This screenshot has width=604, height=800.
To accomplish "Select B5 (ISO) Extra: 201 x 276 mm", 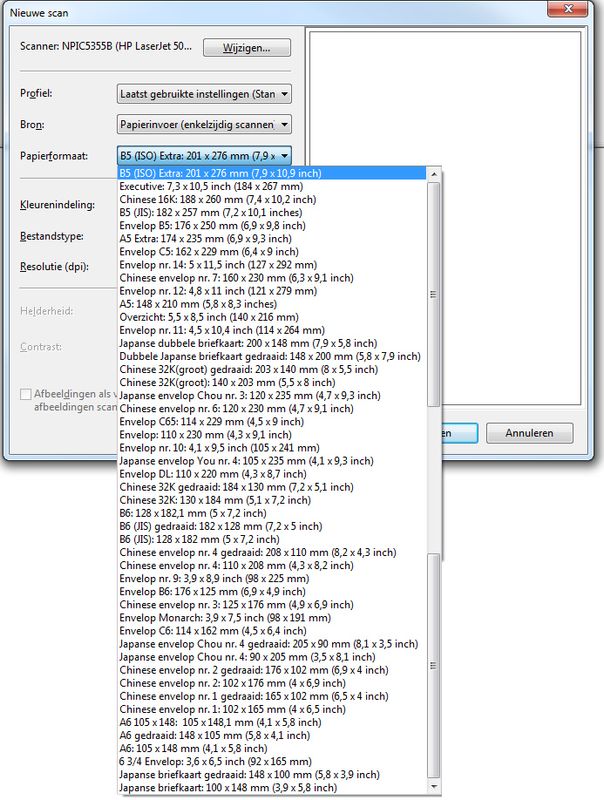I will tap(272, 173).
